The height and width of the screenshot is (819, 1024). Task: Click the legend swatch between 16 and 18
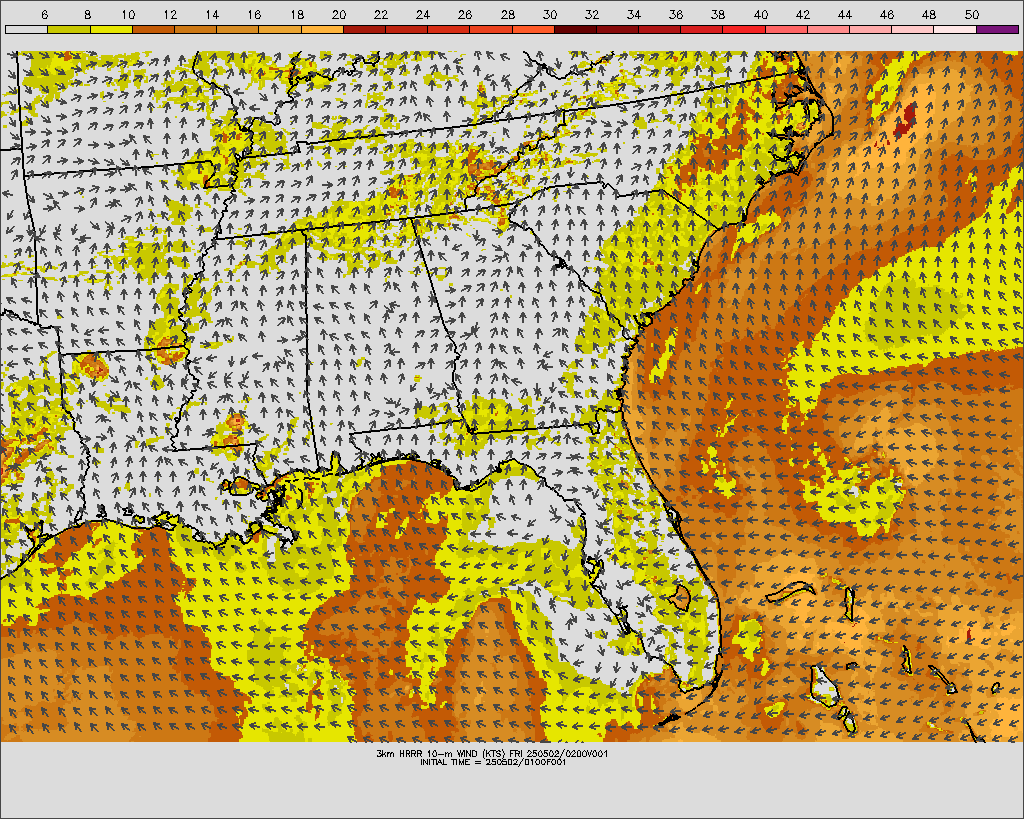click(280, 29)
